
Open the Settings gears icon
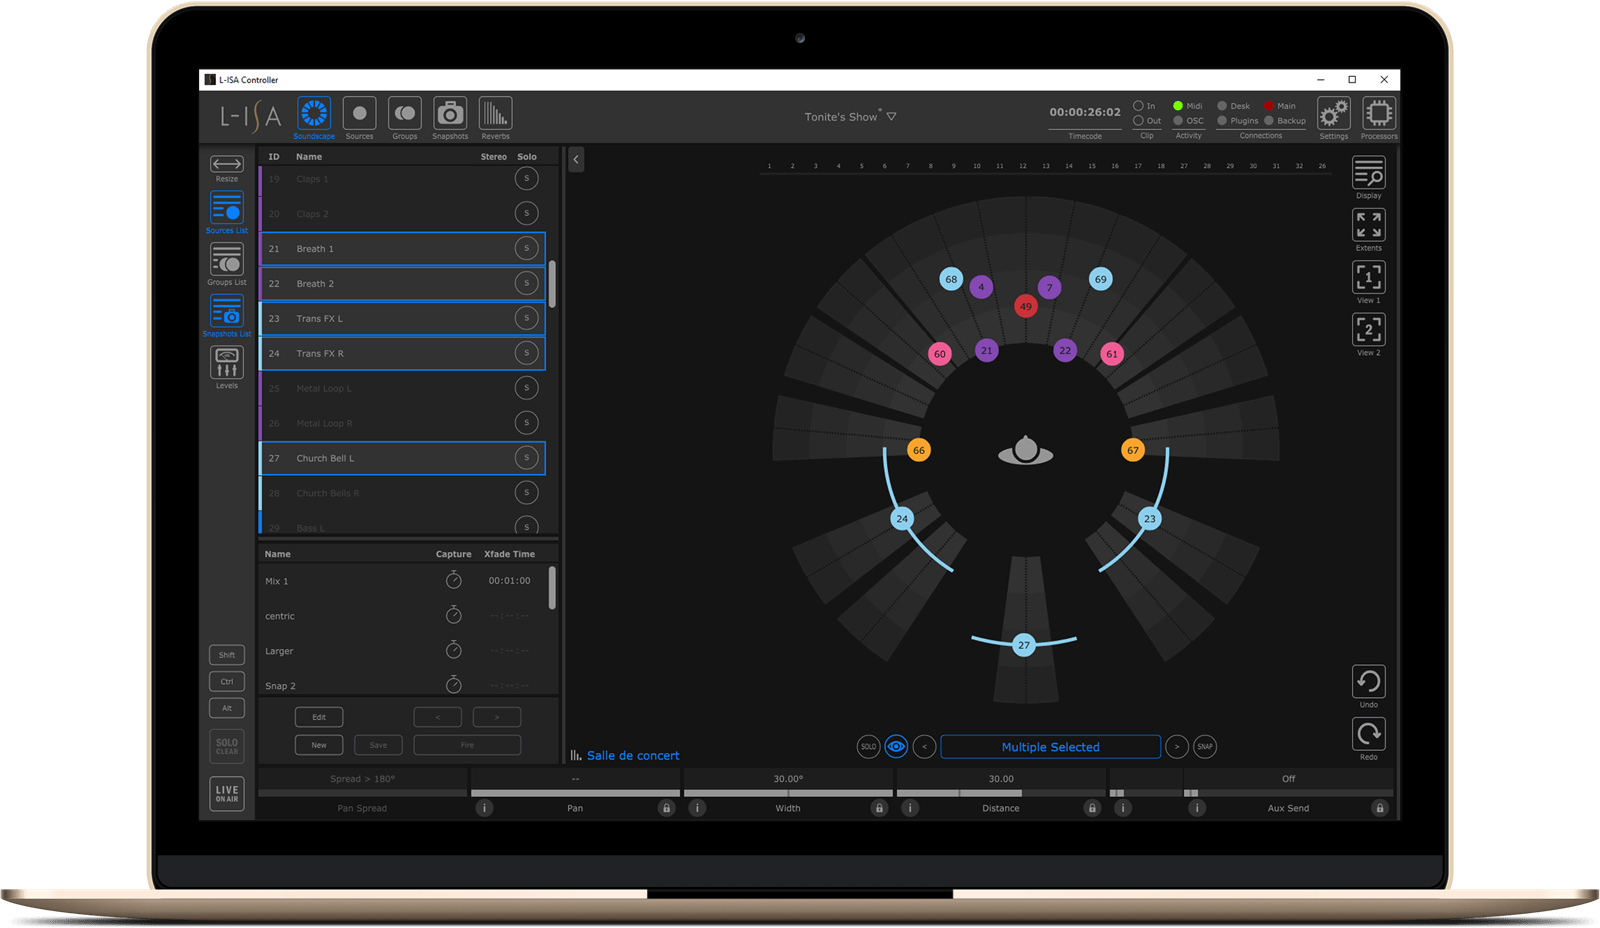(x=1333, y=113)
